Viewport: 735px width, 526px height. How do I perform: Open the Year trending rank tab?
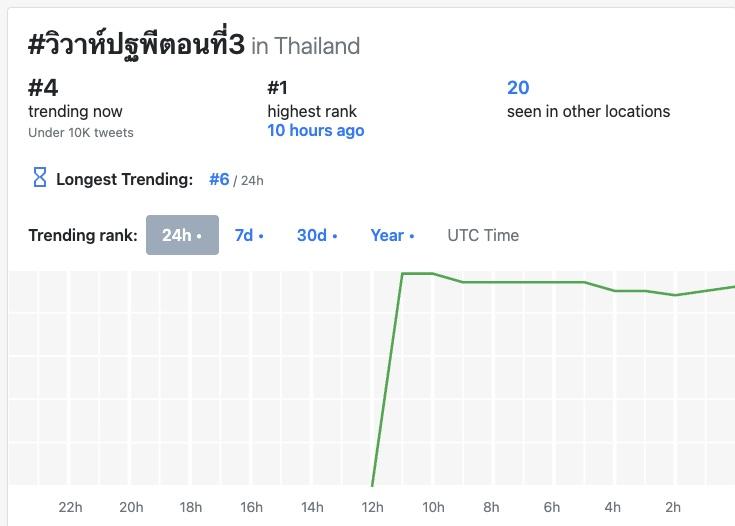point(392,236)
